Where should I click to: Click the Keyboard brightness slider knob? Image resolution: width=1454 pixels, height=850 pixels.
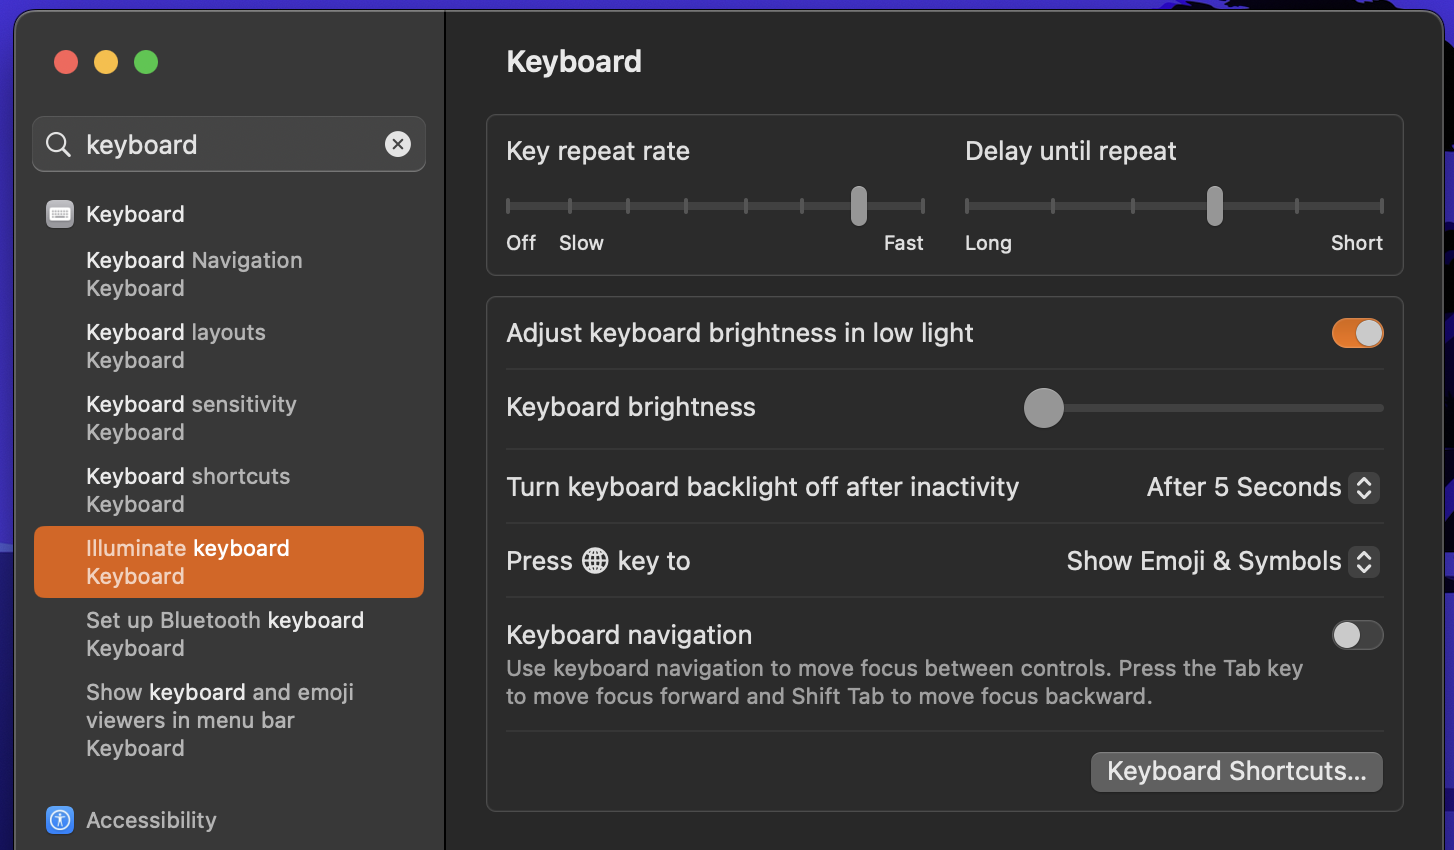(x=1044, y=408)
